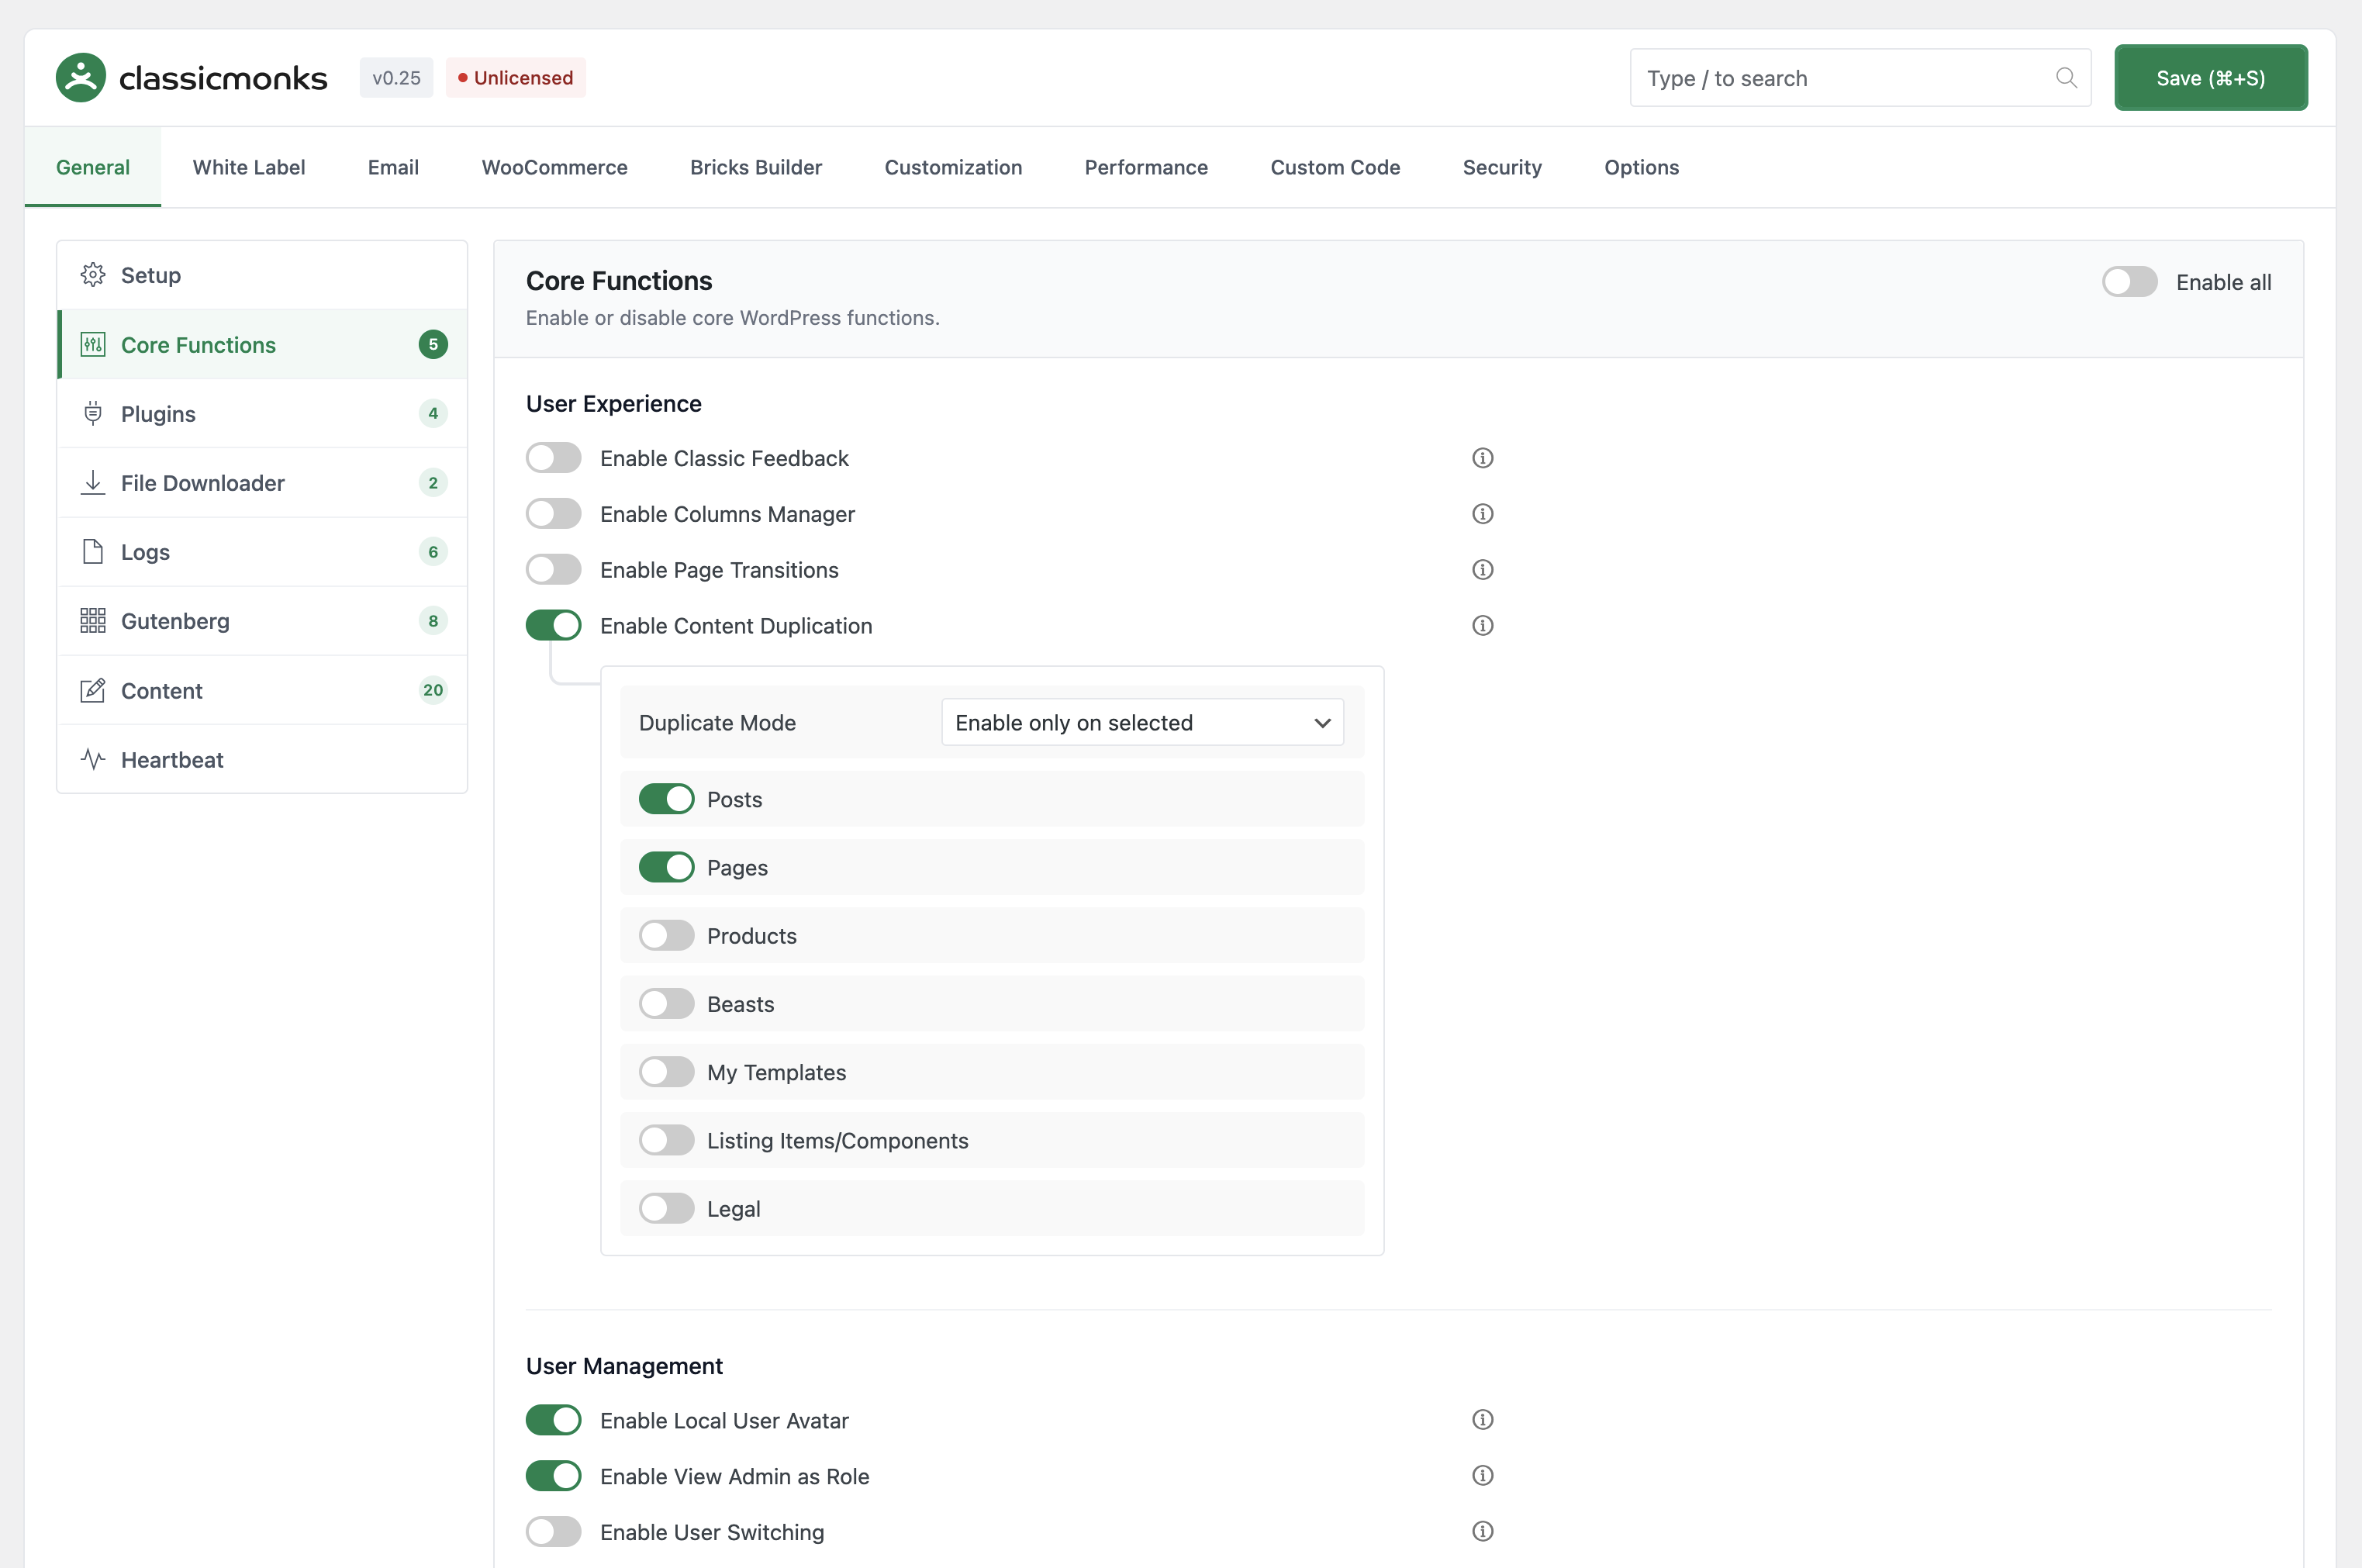The width and height of the screenshot is (2362, 1568).
Task: Click the Core Functions count badge 5
Action: (x=433, y=345)
